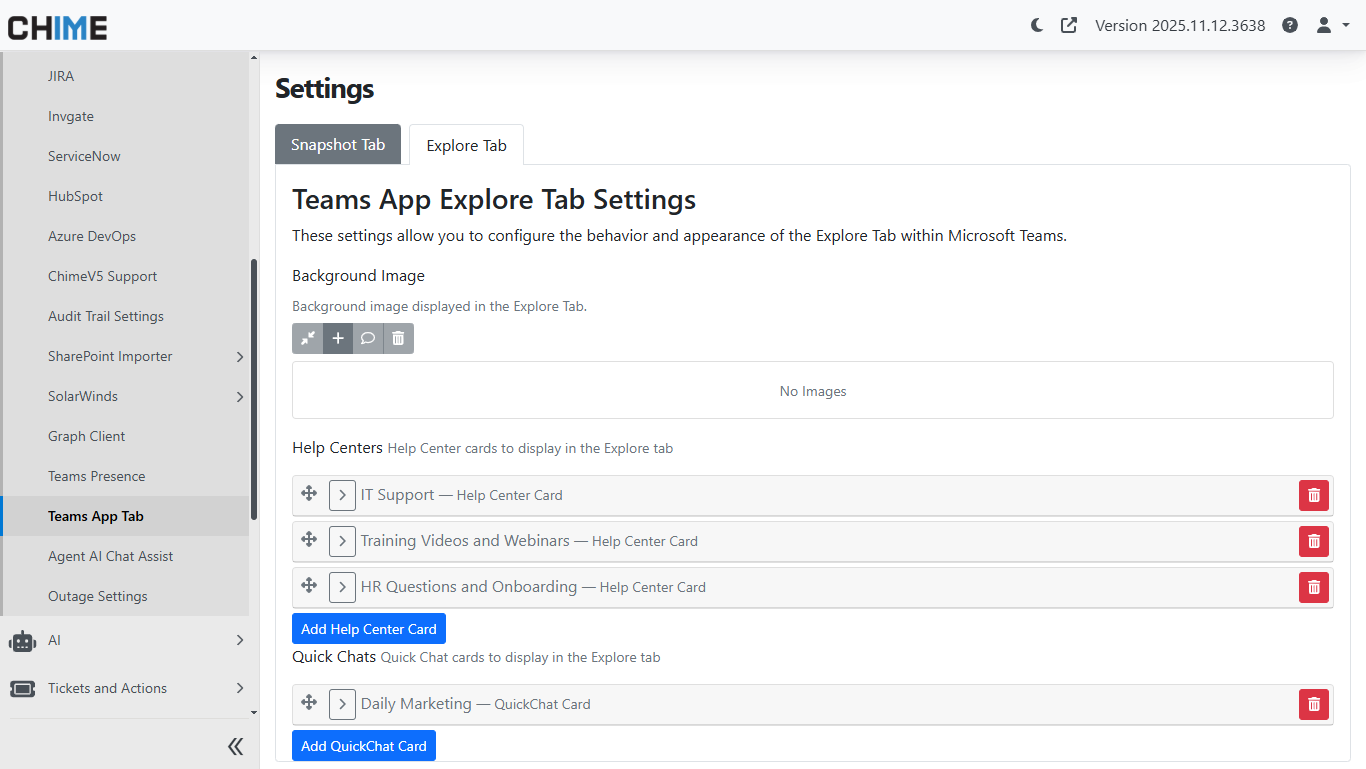This screenshot has height=769, width=1366.
Task: Click Add QuickChat Card button
Action: point(364,746)
